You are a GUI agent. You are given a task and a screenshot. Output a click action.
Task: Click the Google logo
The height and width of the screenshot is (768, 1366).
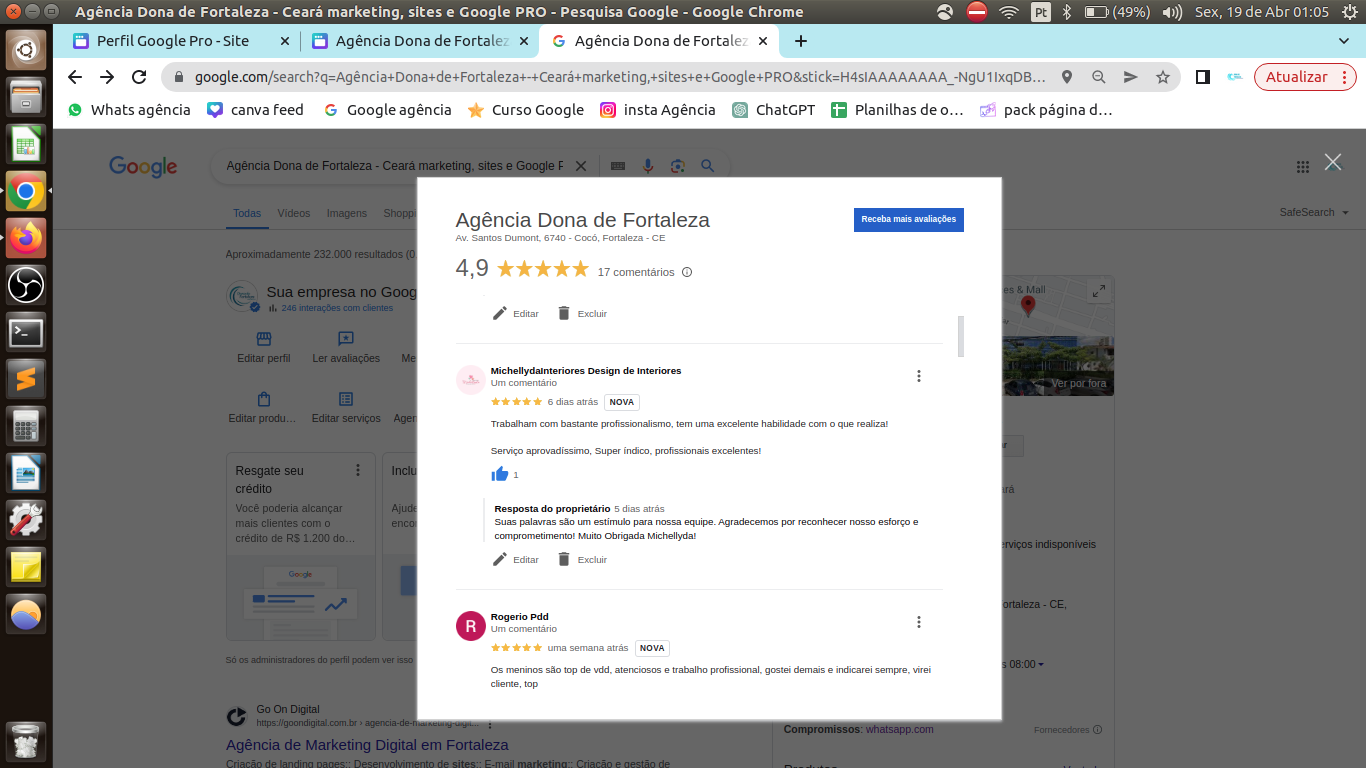(x=143, y=167)
